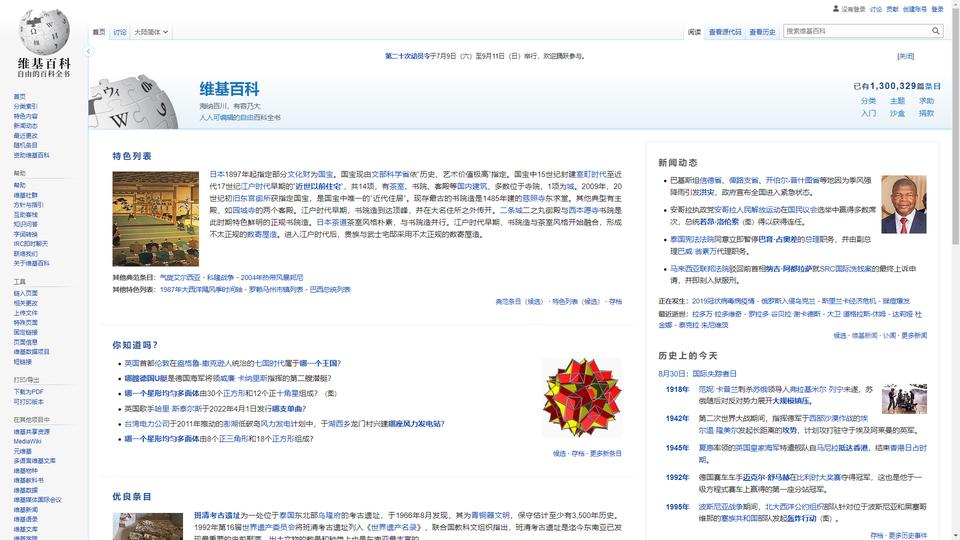Click 关于维基百科 in the sidebar

pyautogui.click(x=31, y=263)
